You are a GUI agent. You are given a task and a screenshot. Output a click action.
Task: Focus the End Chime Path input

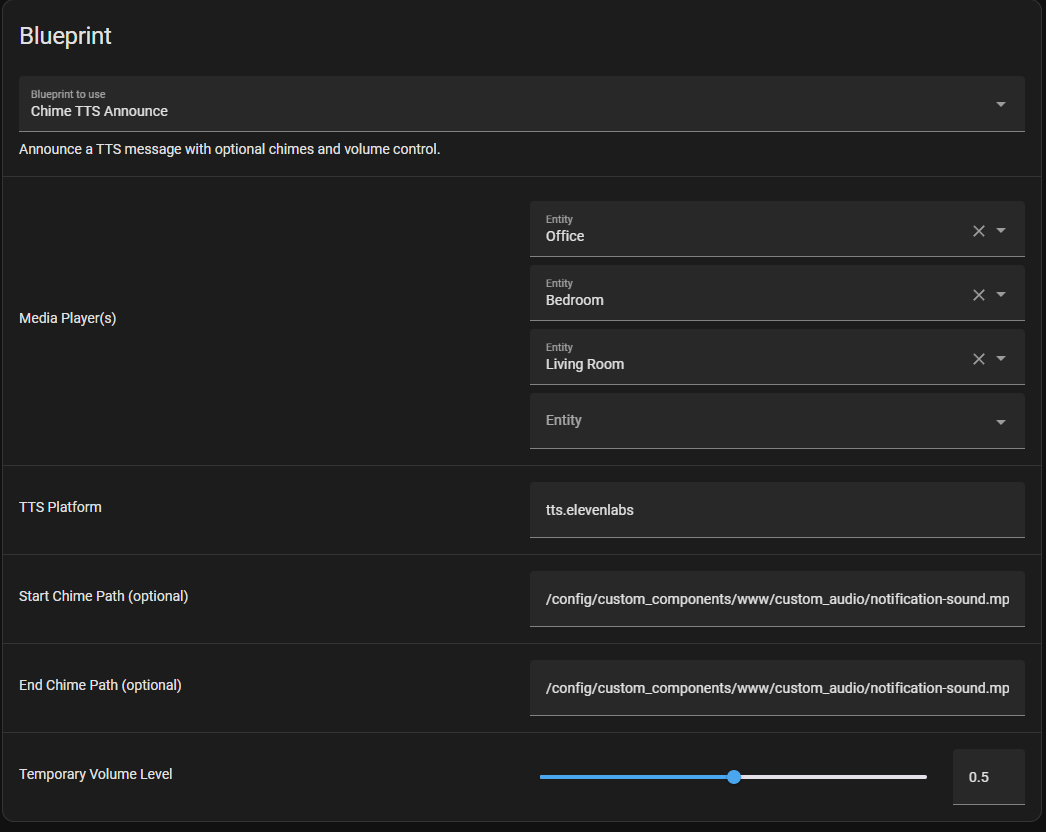coord(776,688)
